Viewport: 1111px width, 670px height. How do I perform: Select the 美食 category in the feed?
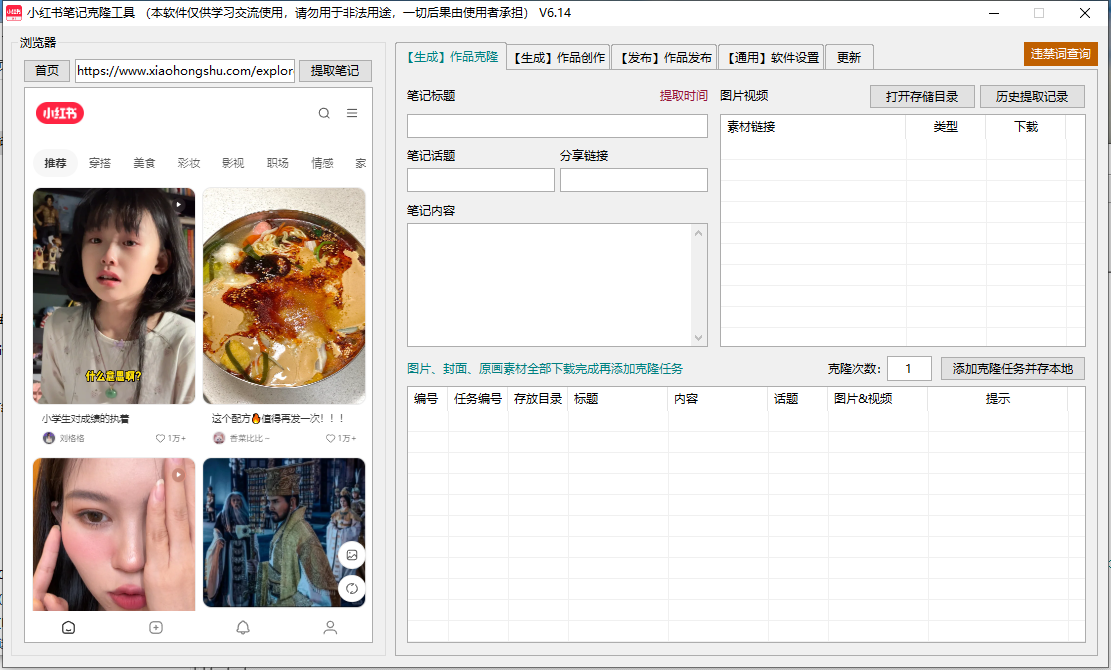(x=144, y=163)
